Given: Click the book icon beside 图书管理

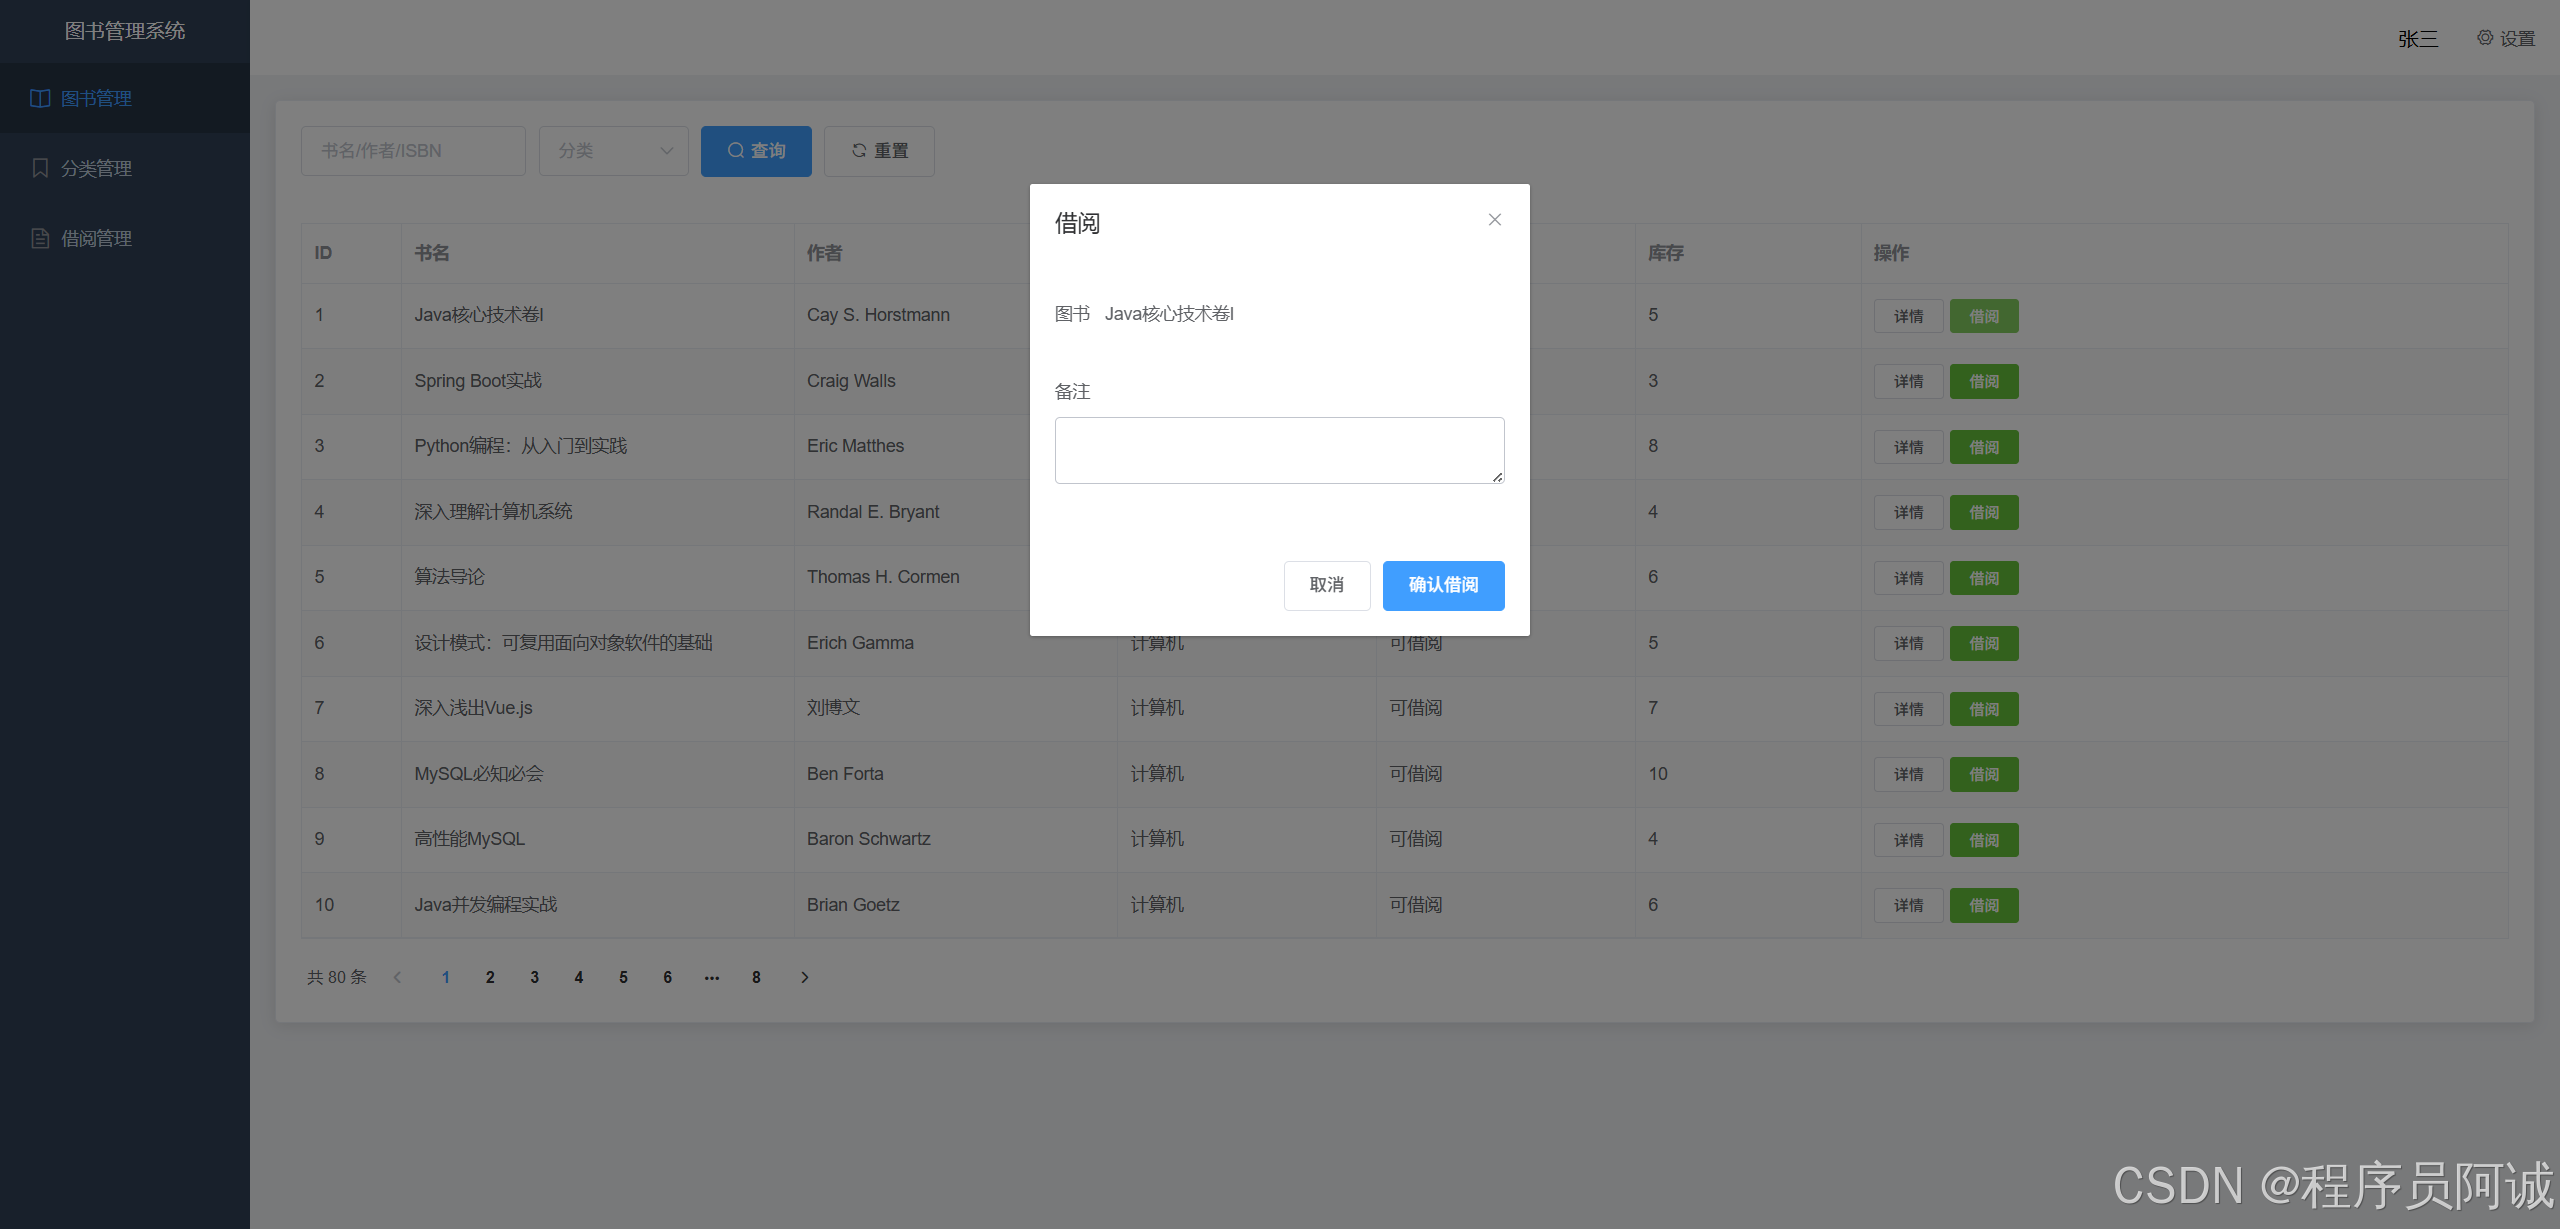Looking at the screenshot, I should point(40,98).
